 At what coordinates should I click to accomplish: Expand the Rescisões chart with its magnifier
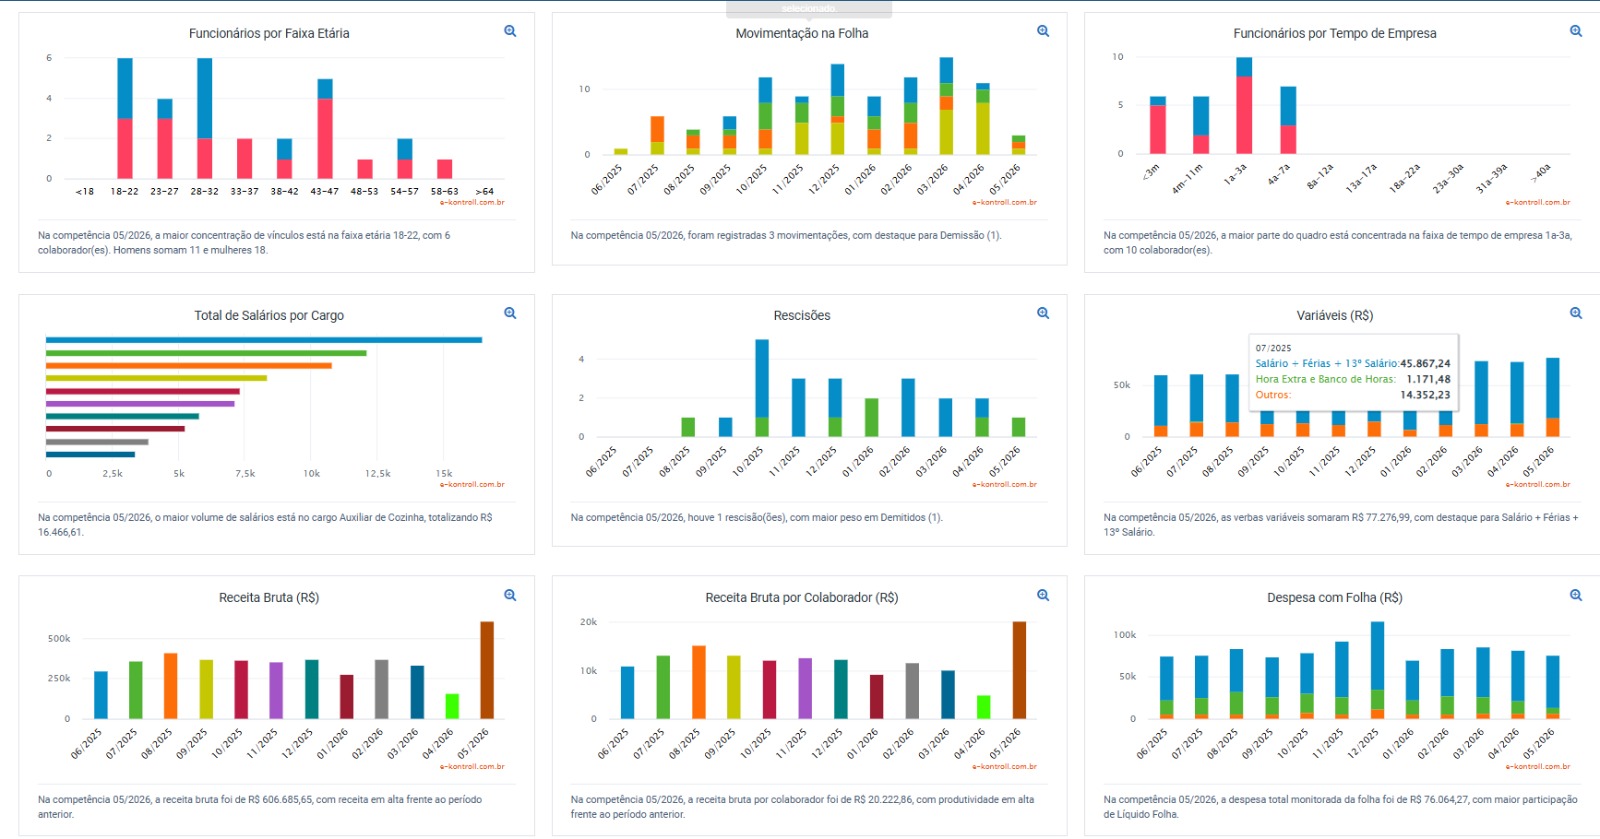pos(1043,314)
